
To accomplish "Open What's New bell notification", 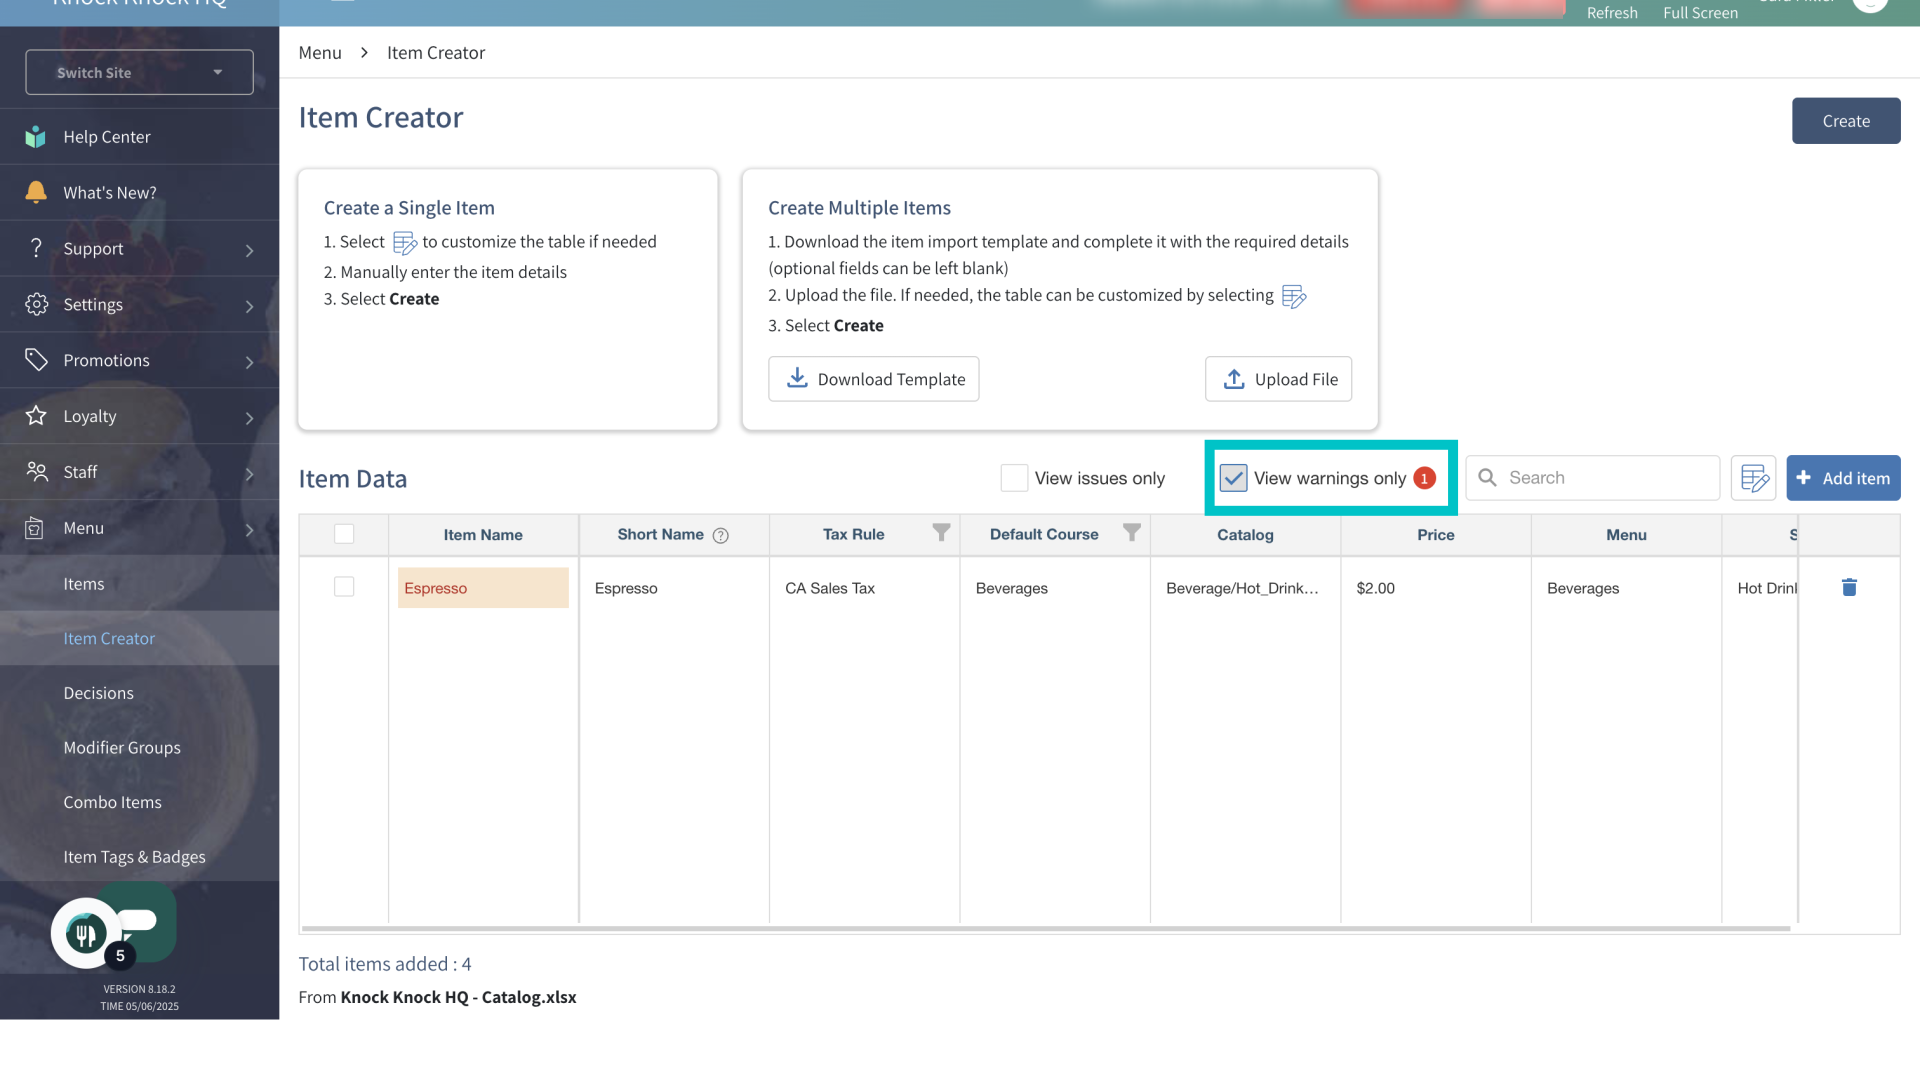I will (109, 193).
